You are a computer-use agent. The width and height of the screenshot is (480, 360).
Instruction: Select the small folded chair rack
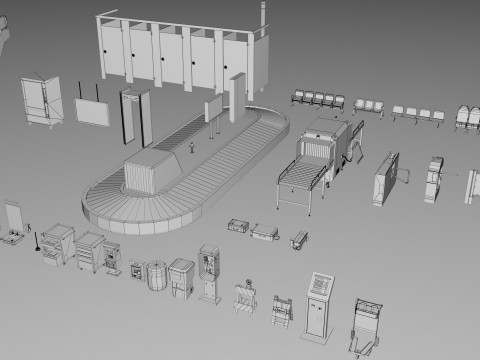282,311
